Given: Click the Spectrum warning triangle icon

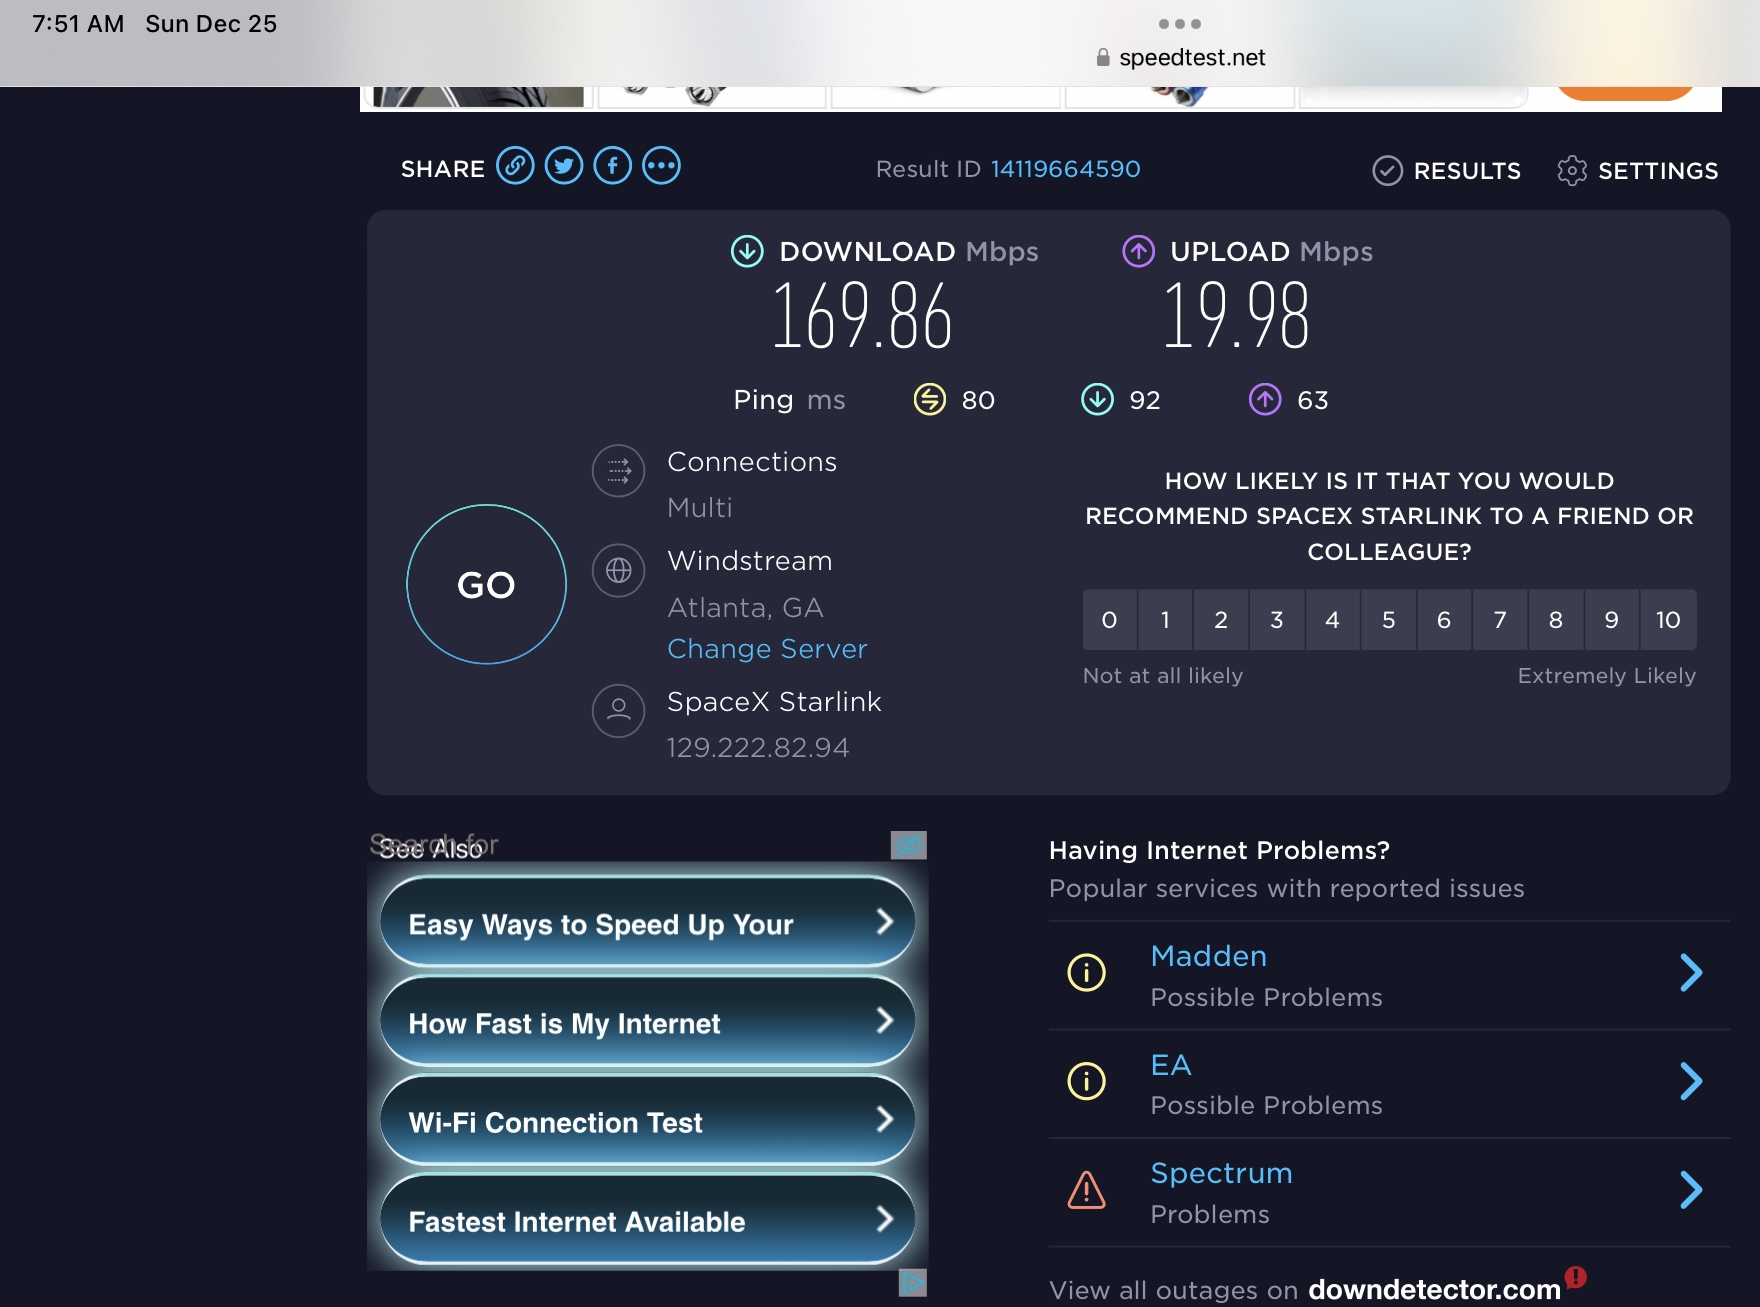Looking at the screenshot, I should [x=1087, y=1190].
